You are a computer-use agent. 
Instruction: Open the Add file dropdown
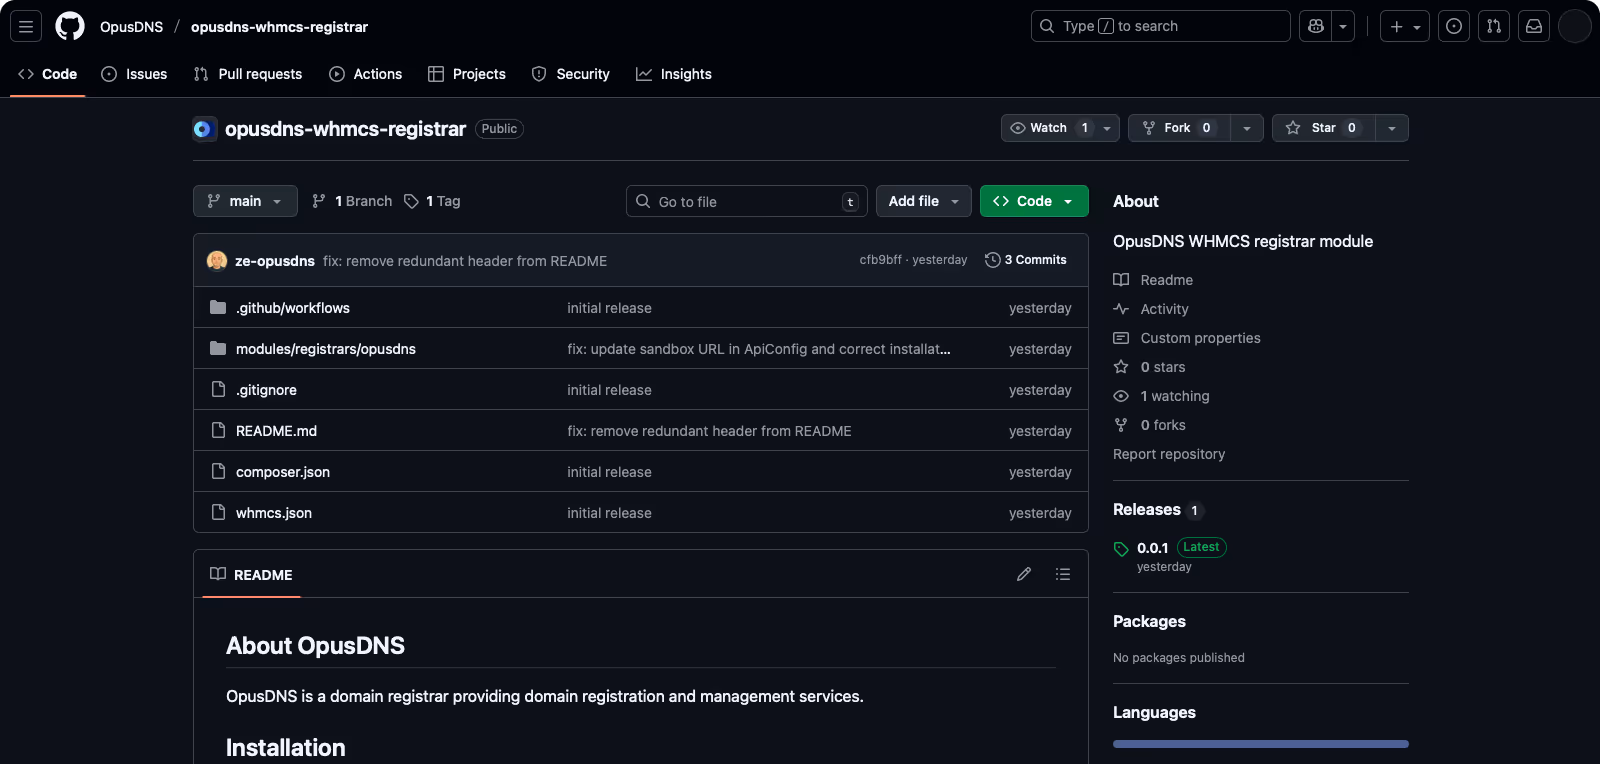[x=924, y=201]
